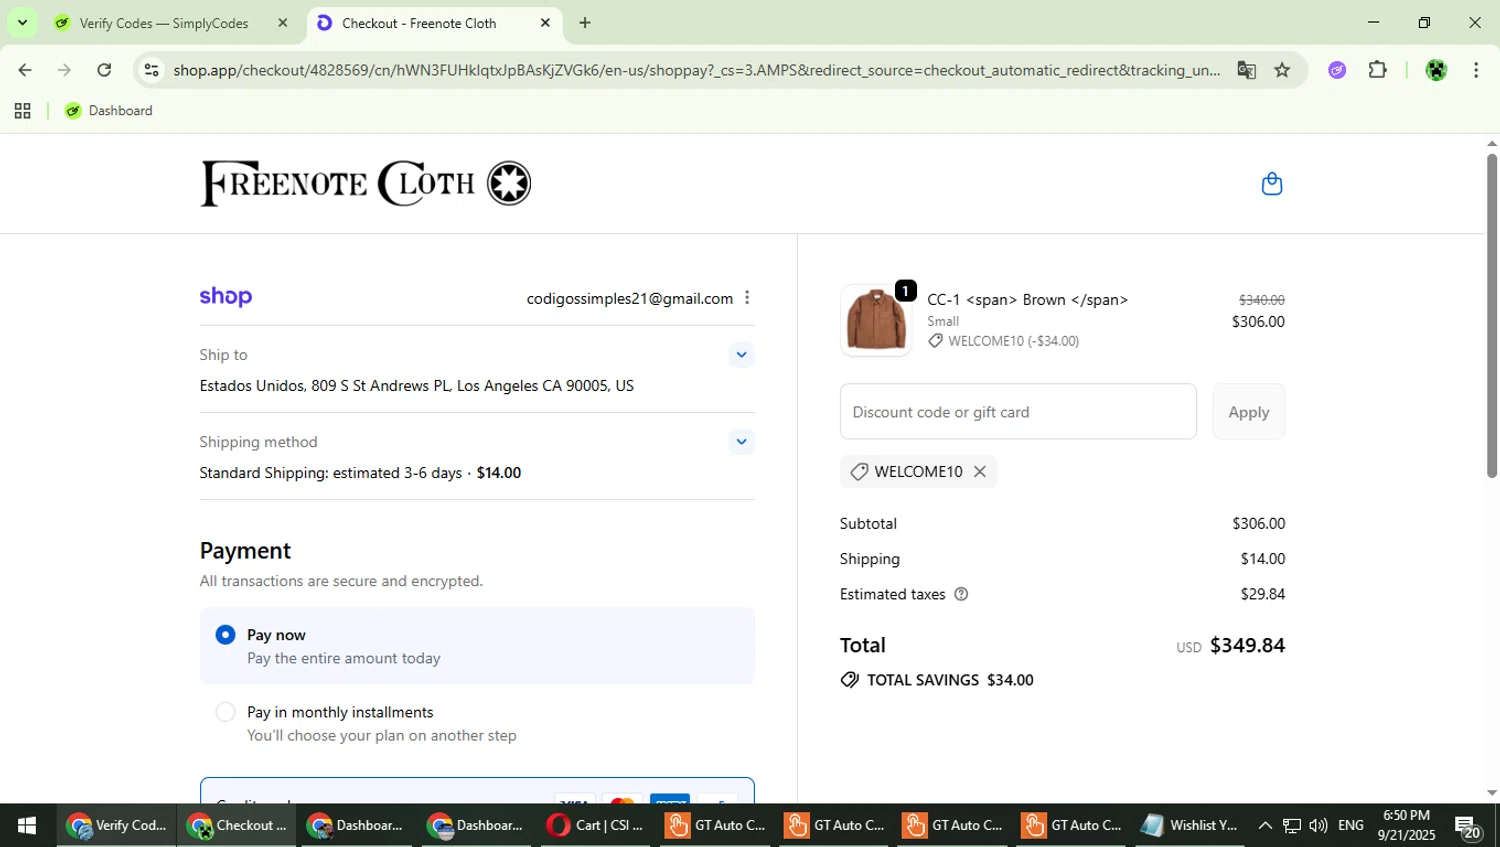Image resolution: width=1500 pixels, height=847 pixels.
Task: Click the ENG language indicator
Action: pos(1351,825)
